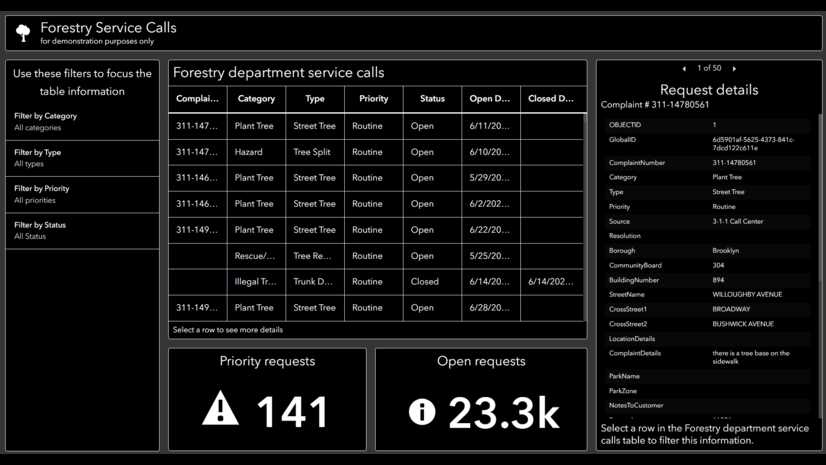The image size is (826, 465).
Task: Click the BUSHWICK AVENUE cross street value
Action: pos(743,324)
